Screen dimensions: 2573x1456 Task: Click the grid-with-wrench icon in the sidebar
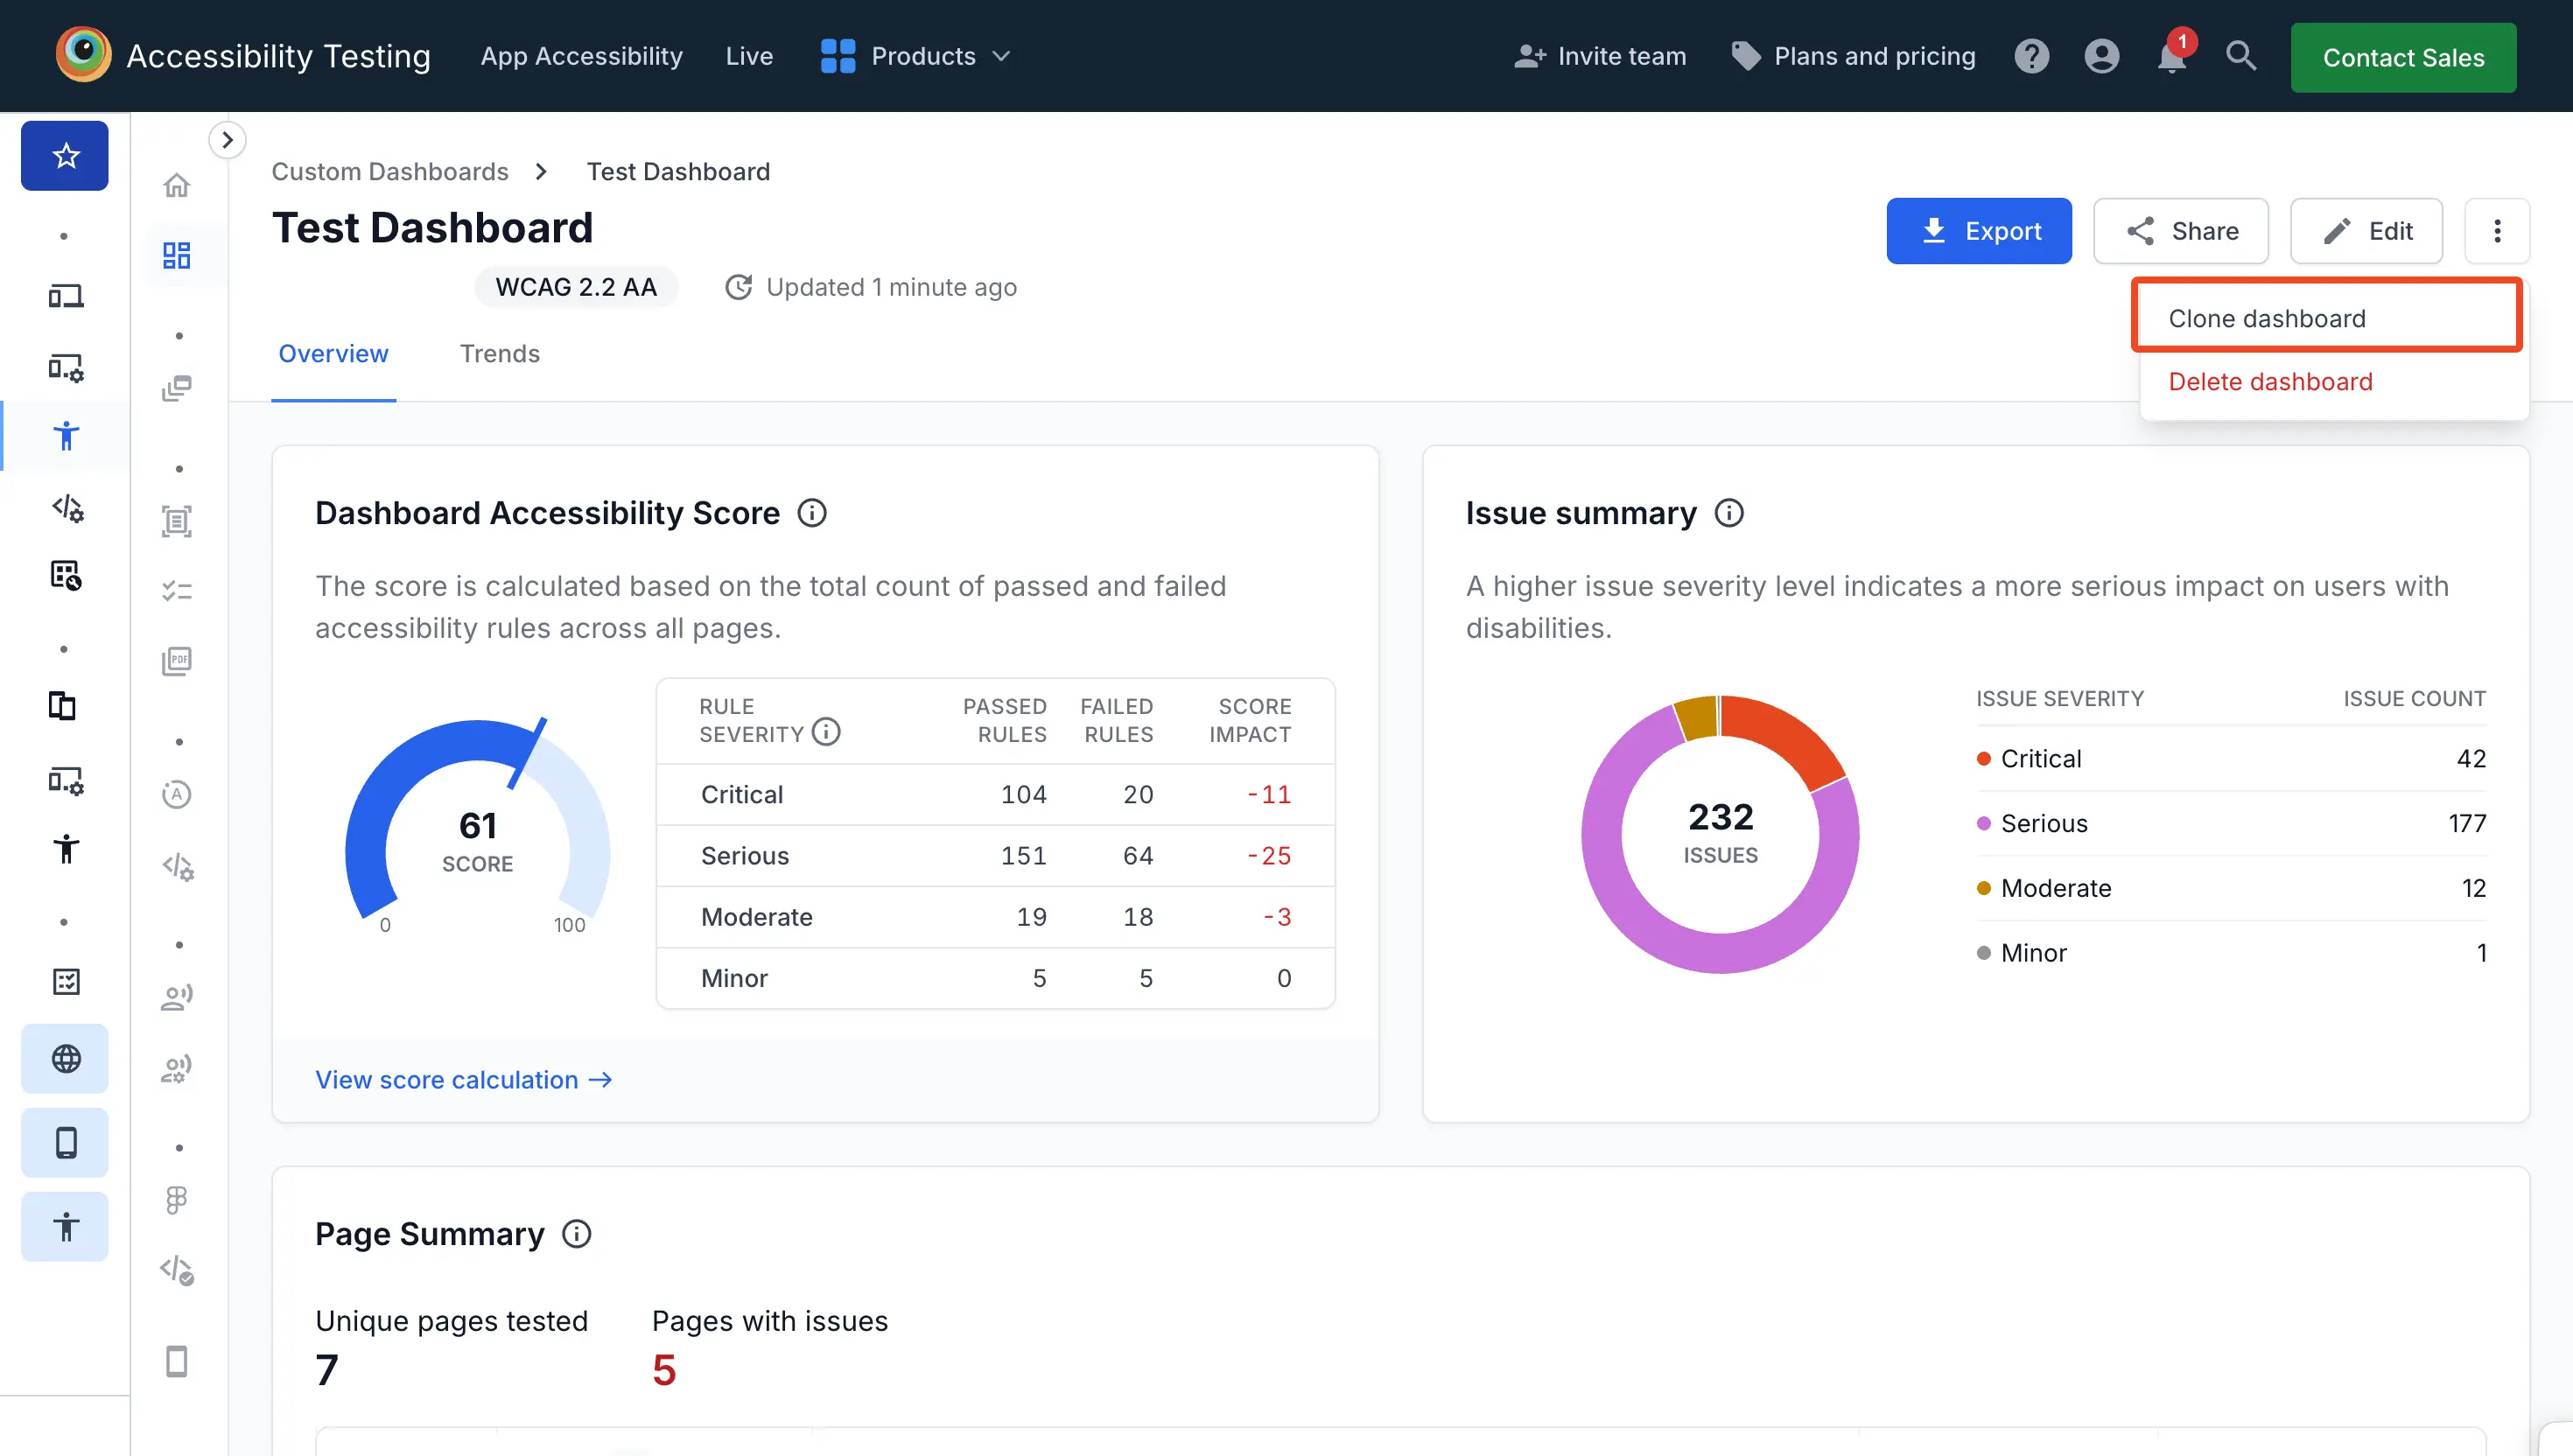(x=65, y=575)
